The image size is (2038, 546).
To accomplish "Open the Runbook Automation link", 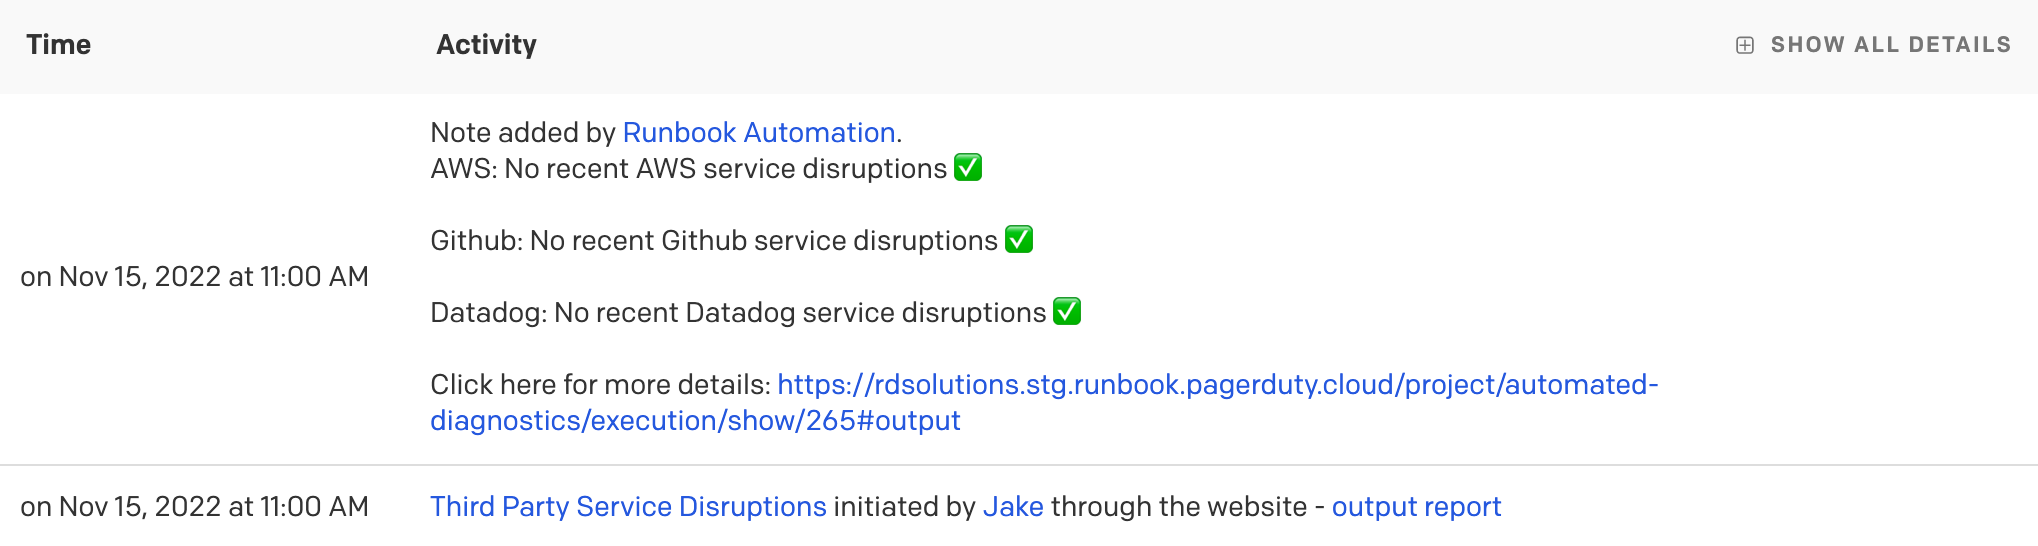I will (x=759, y=133).
